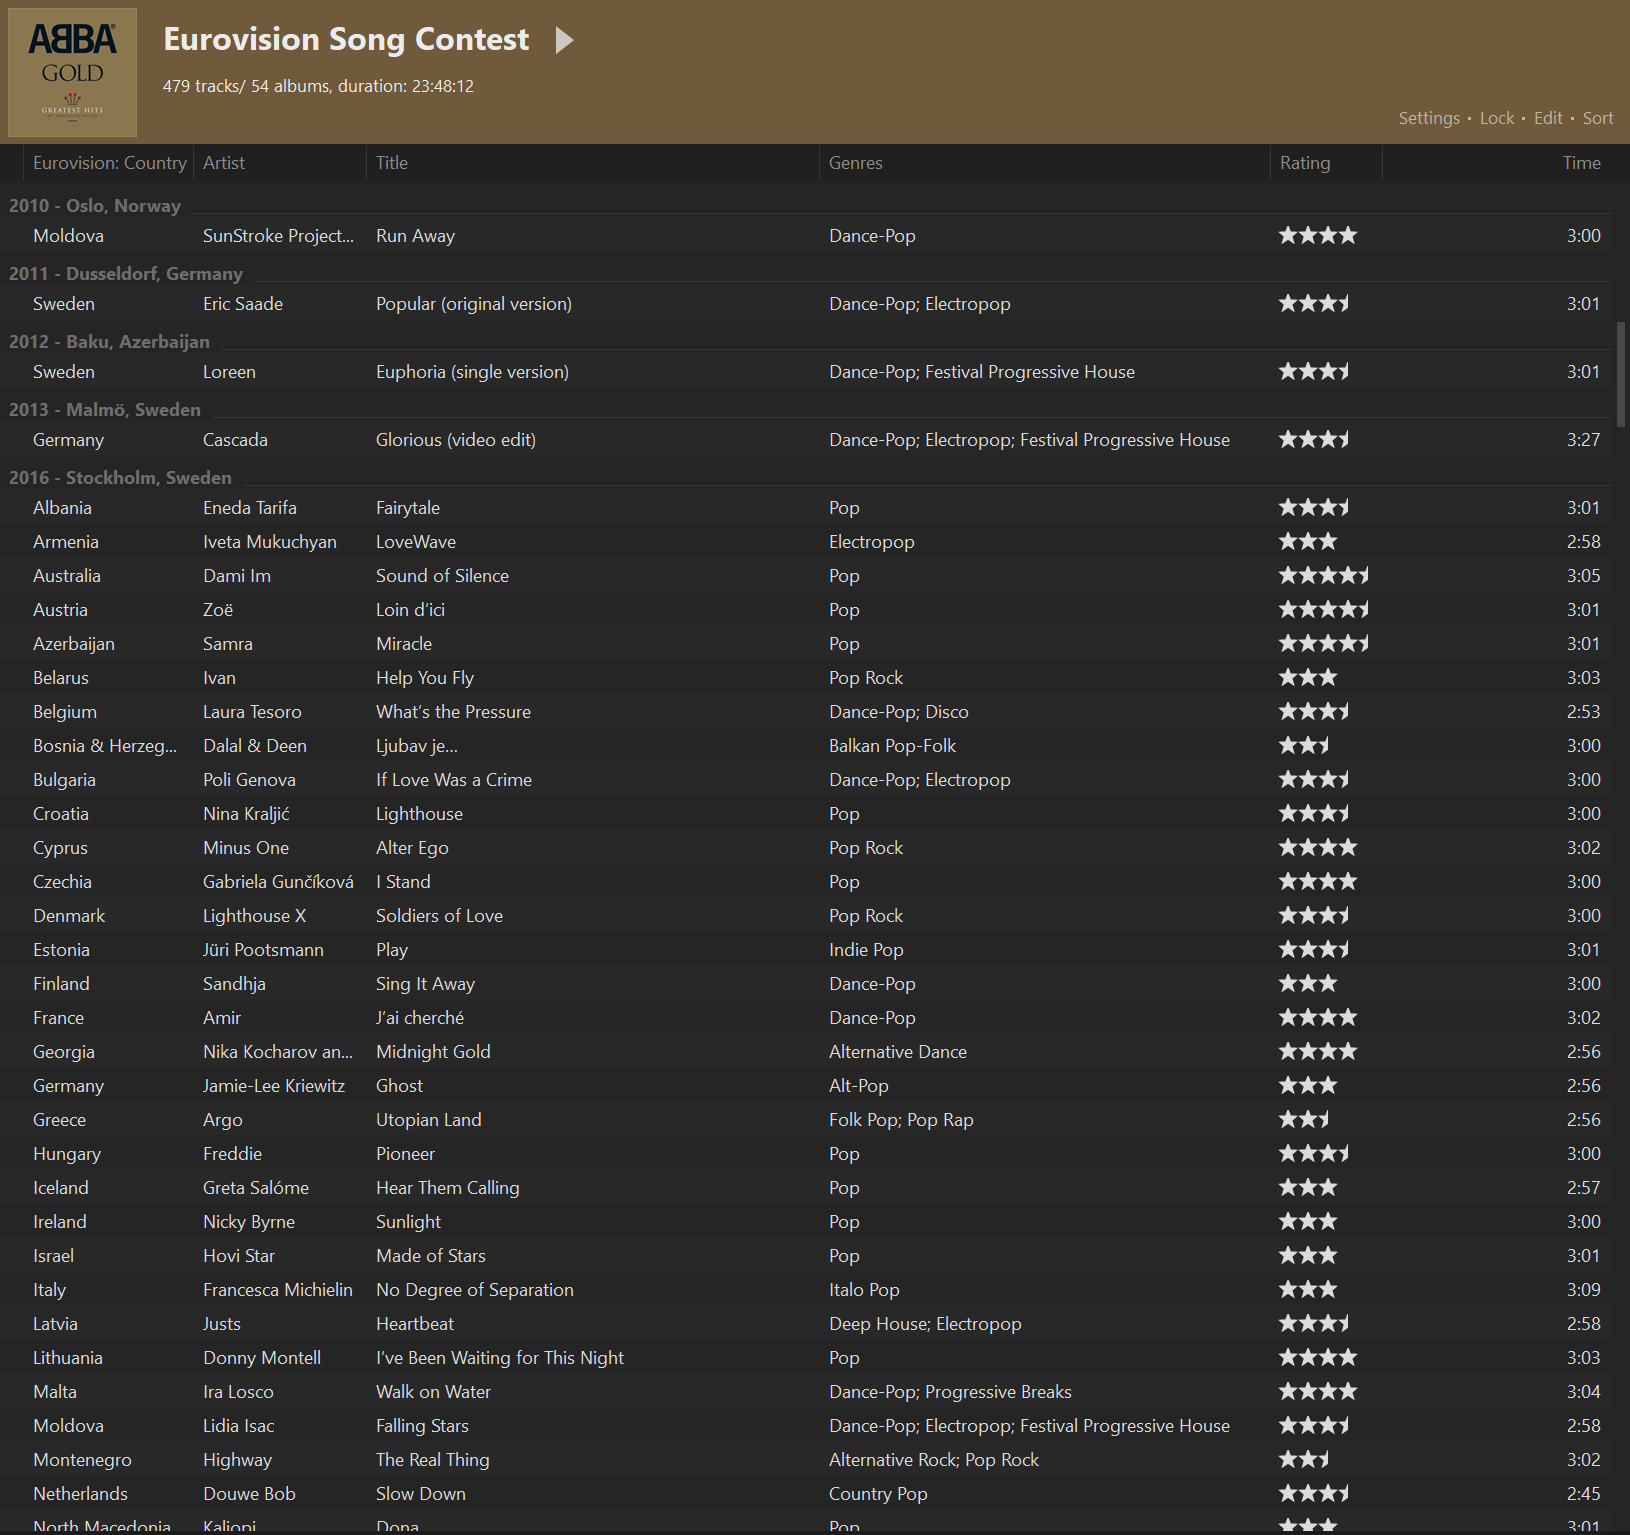The width and height of the screenshot is (1630, 1535).
Task: Select title 'If Love Was a Crime'
Action: pyautogui.click(x=454, y=780)
